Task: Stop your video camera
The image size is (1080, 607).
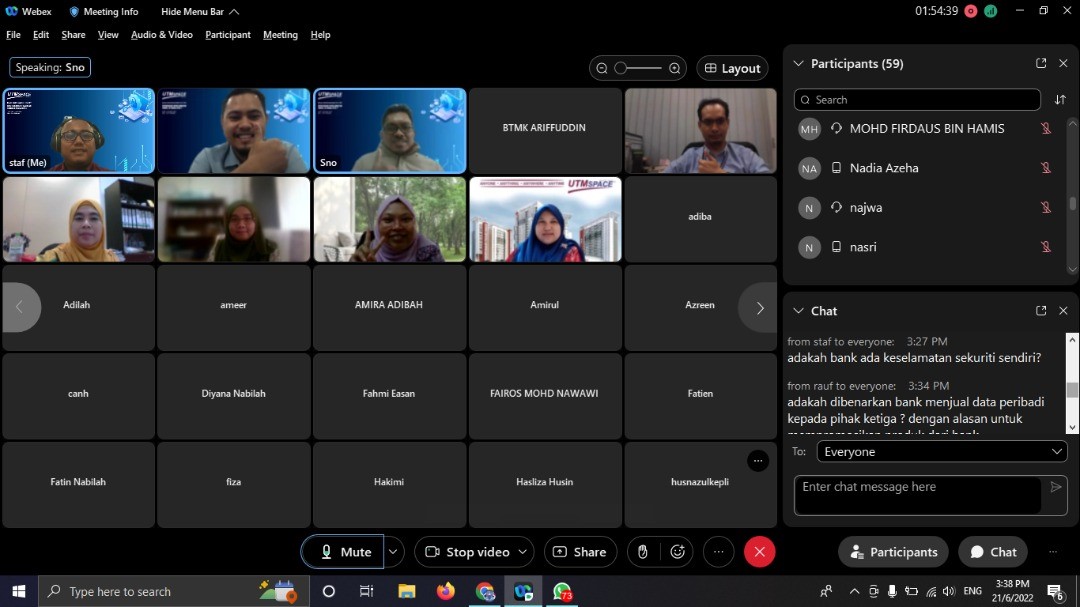Action: (467, 552)
